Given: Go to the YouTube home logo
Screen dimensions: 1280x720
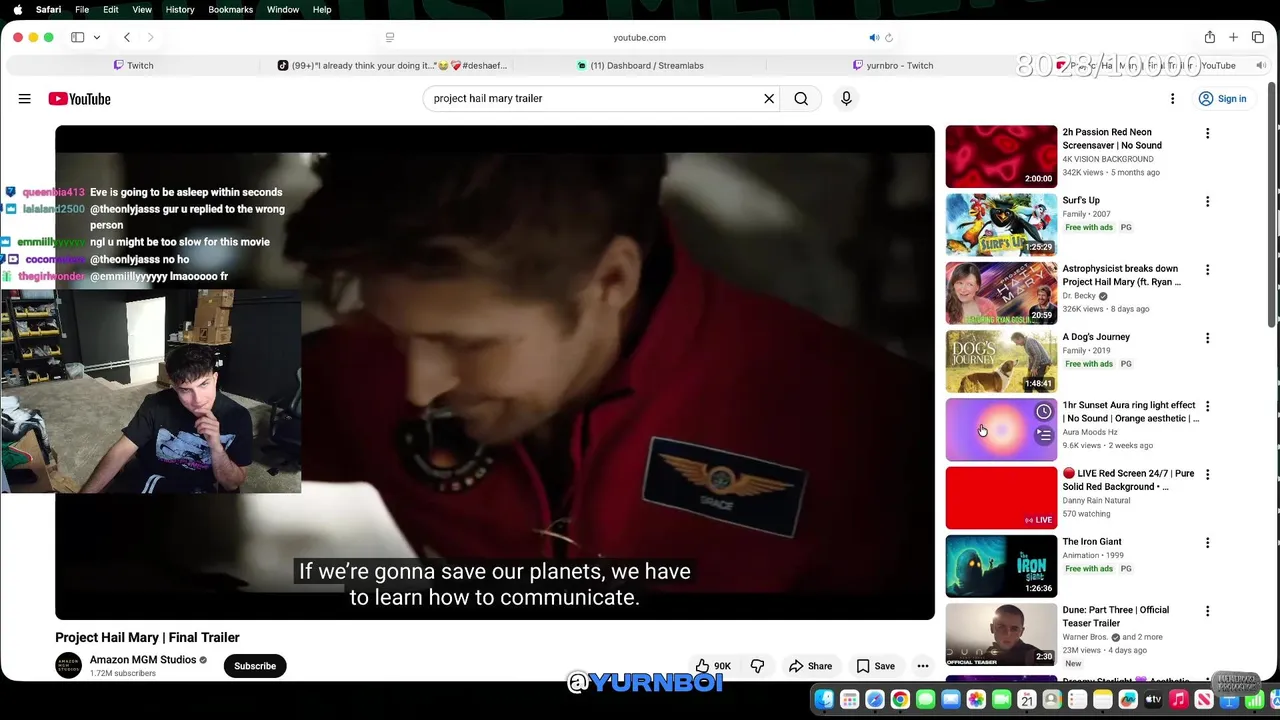Looking at the screenshot, I should (79, 99).
